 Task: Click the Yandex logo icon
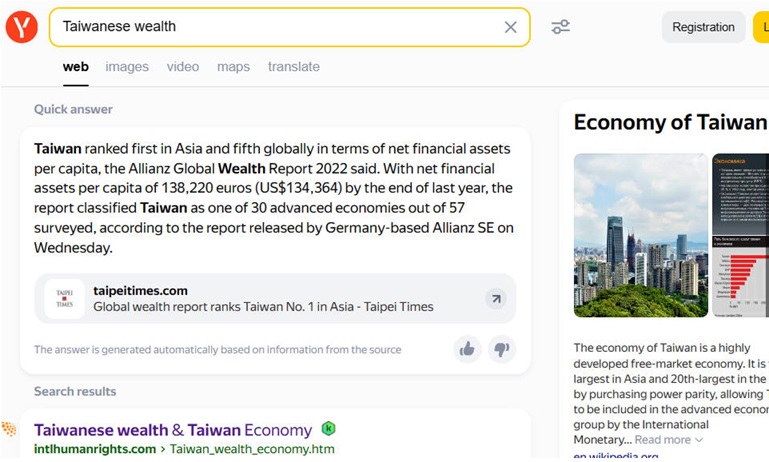(21, 27)
